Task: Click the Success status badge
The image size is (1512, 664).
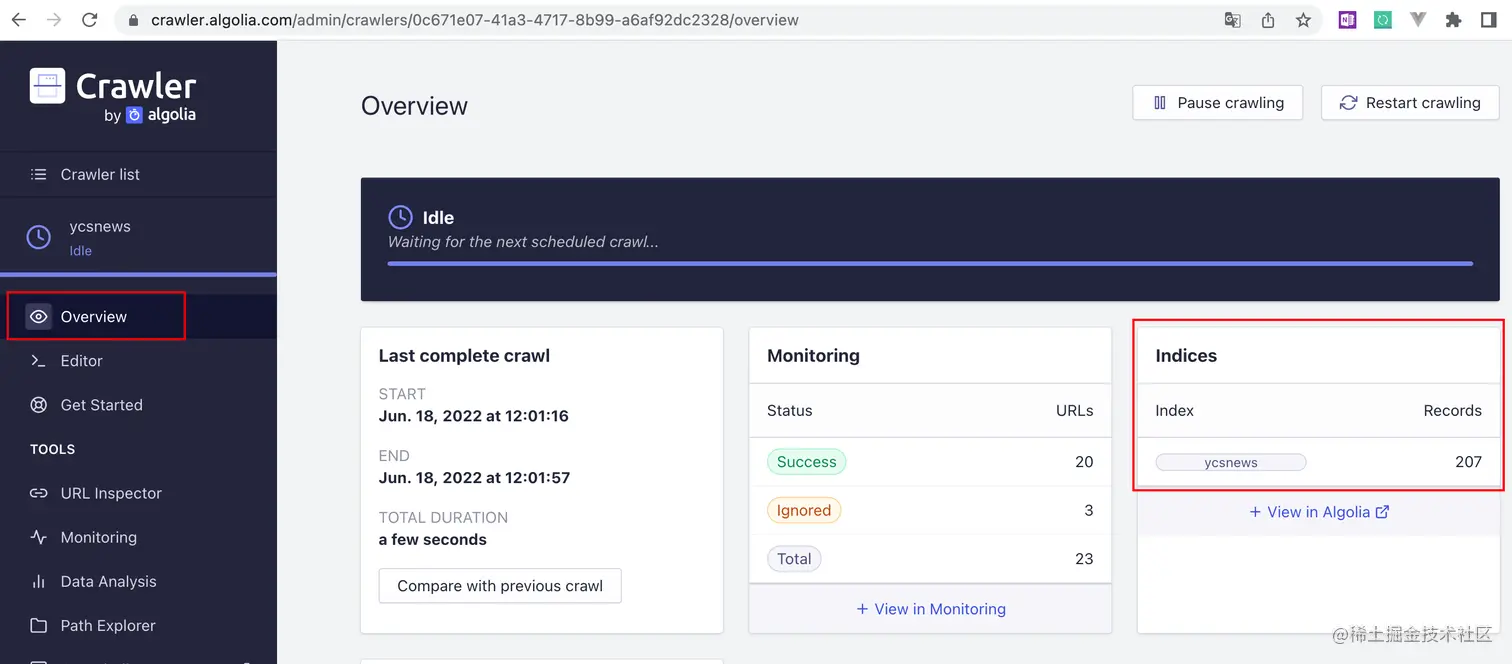Action: point(807,462)
